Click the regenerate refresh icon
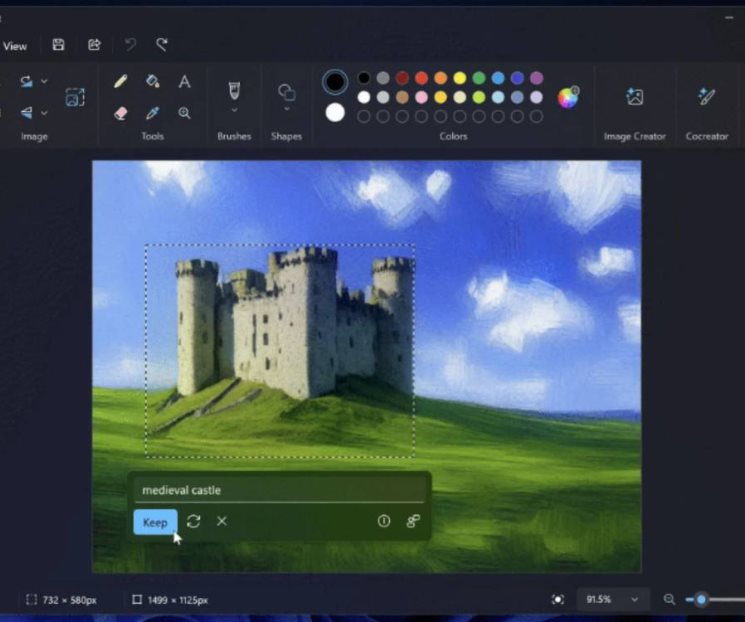This screenshot has height=622, width=745. click(193, 521)
